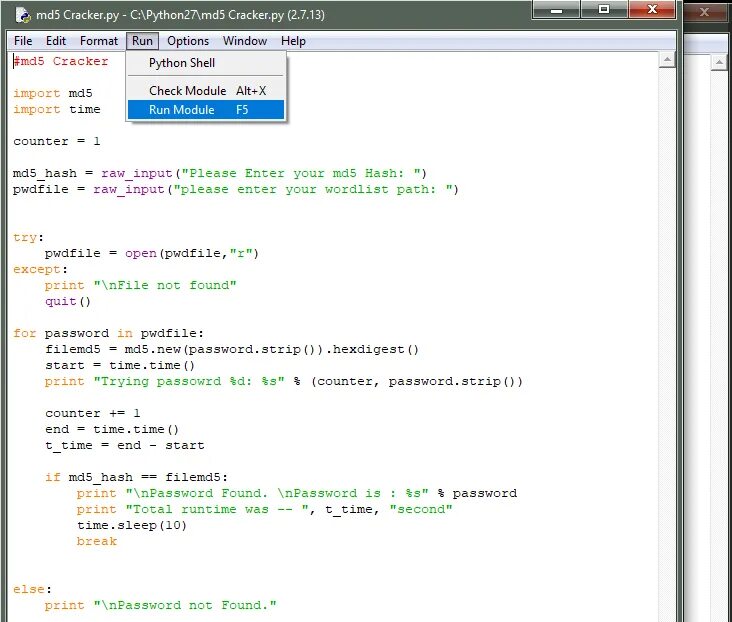Click the '\nFile not found' print line
This screenshot has height=622, width=732.
click(x=141, y=285)
